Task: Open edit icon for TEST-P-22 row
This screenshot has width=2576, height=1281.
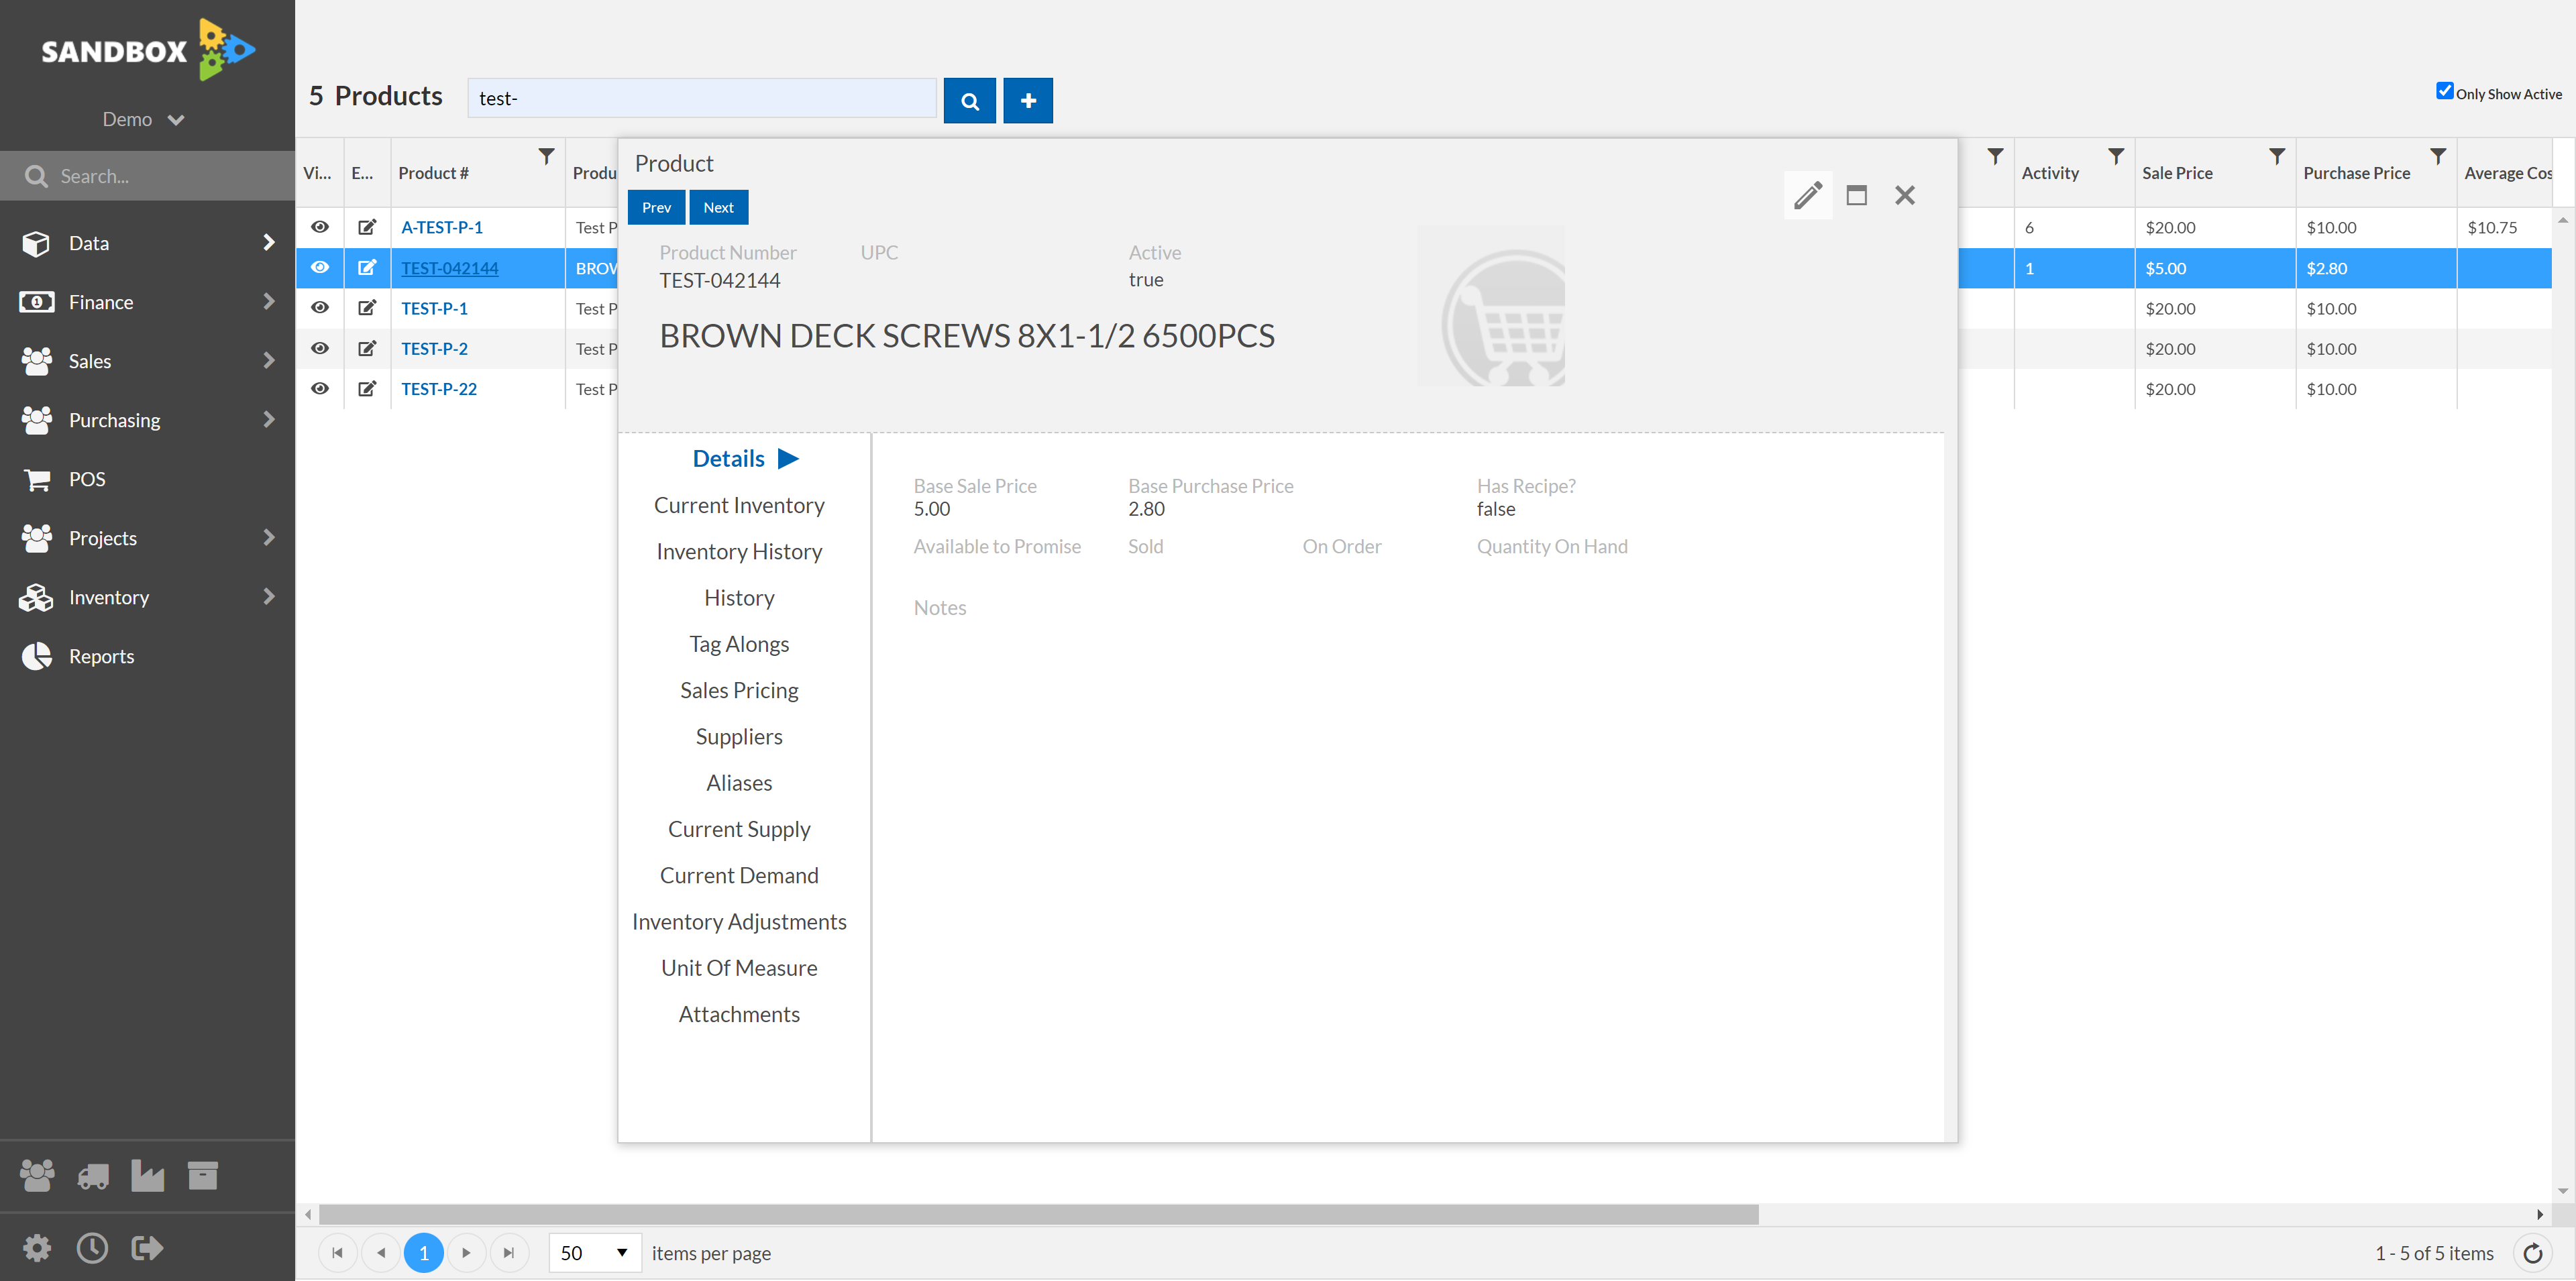Action: coord(367,388)
